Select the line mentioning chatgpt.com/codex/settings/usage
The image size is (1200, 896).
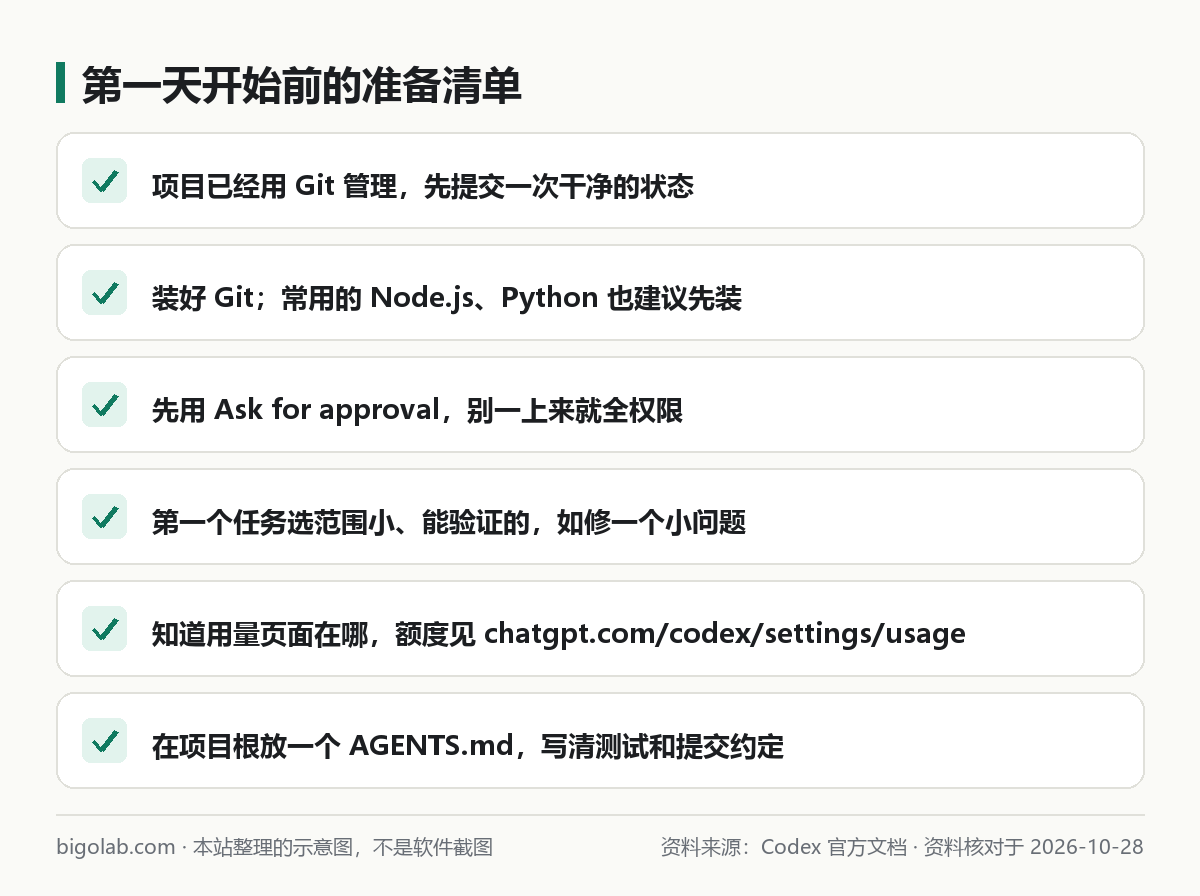[x=559, y=634]
